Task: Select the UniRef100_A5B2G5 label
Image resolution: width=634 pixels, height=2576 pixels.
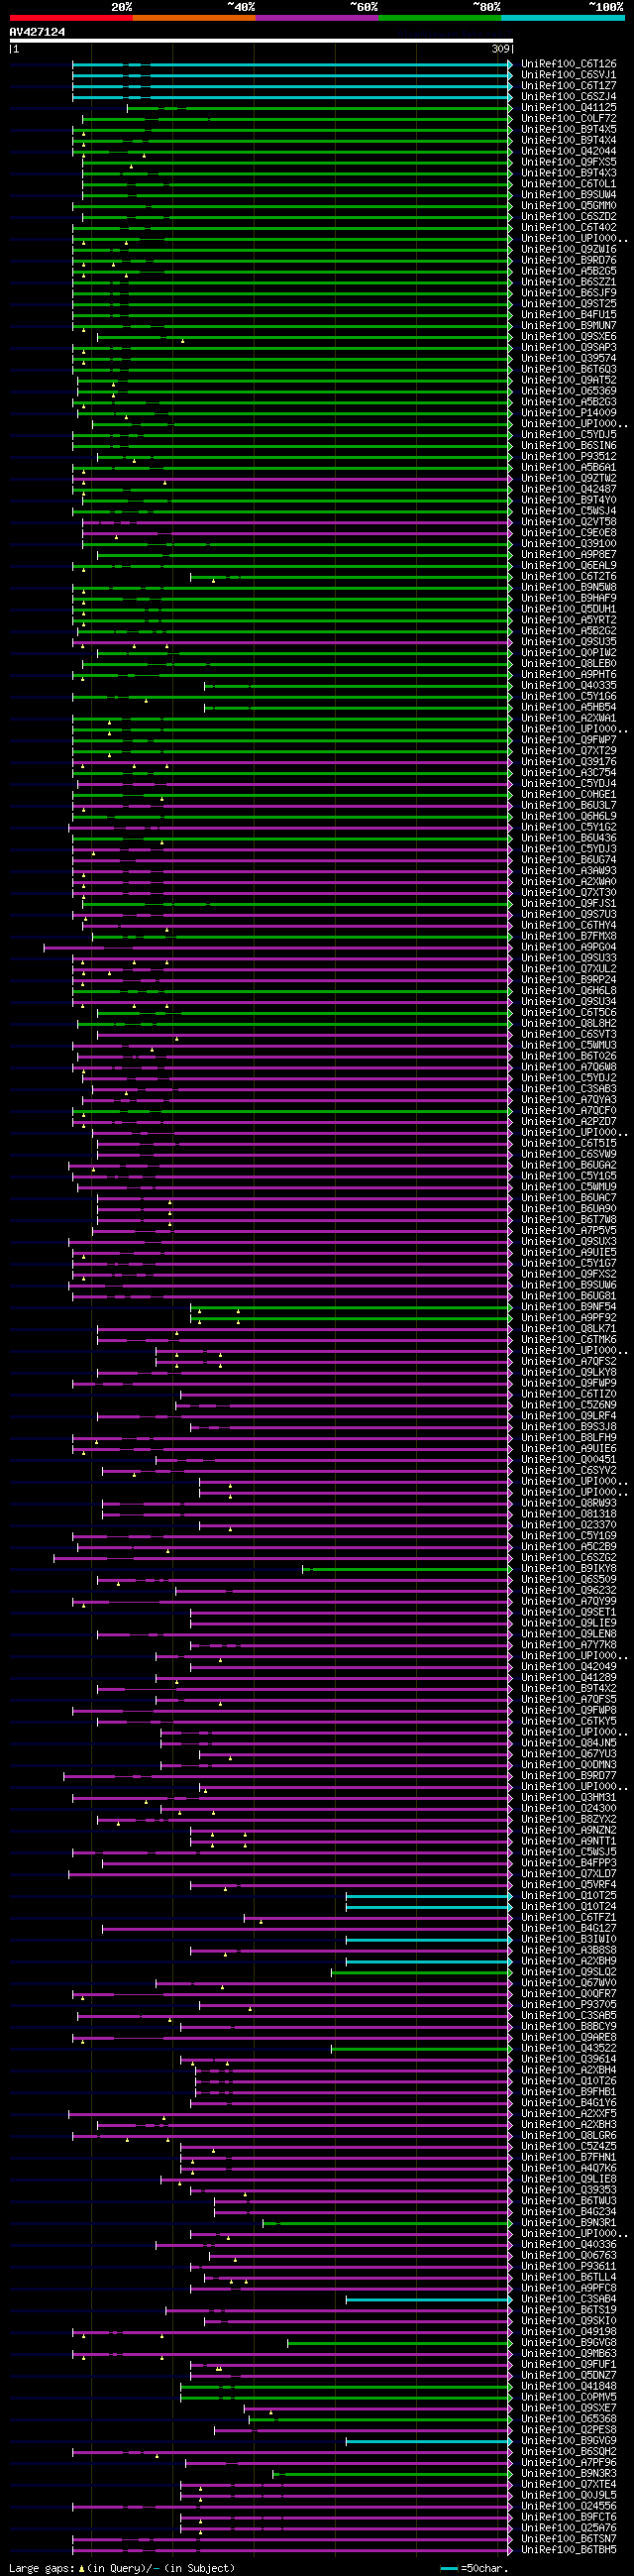Action: click(x=569, y=271)
